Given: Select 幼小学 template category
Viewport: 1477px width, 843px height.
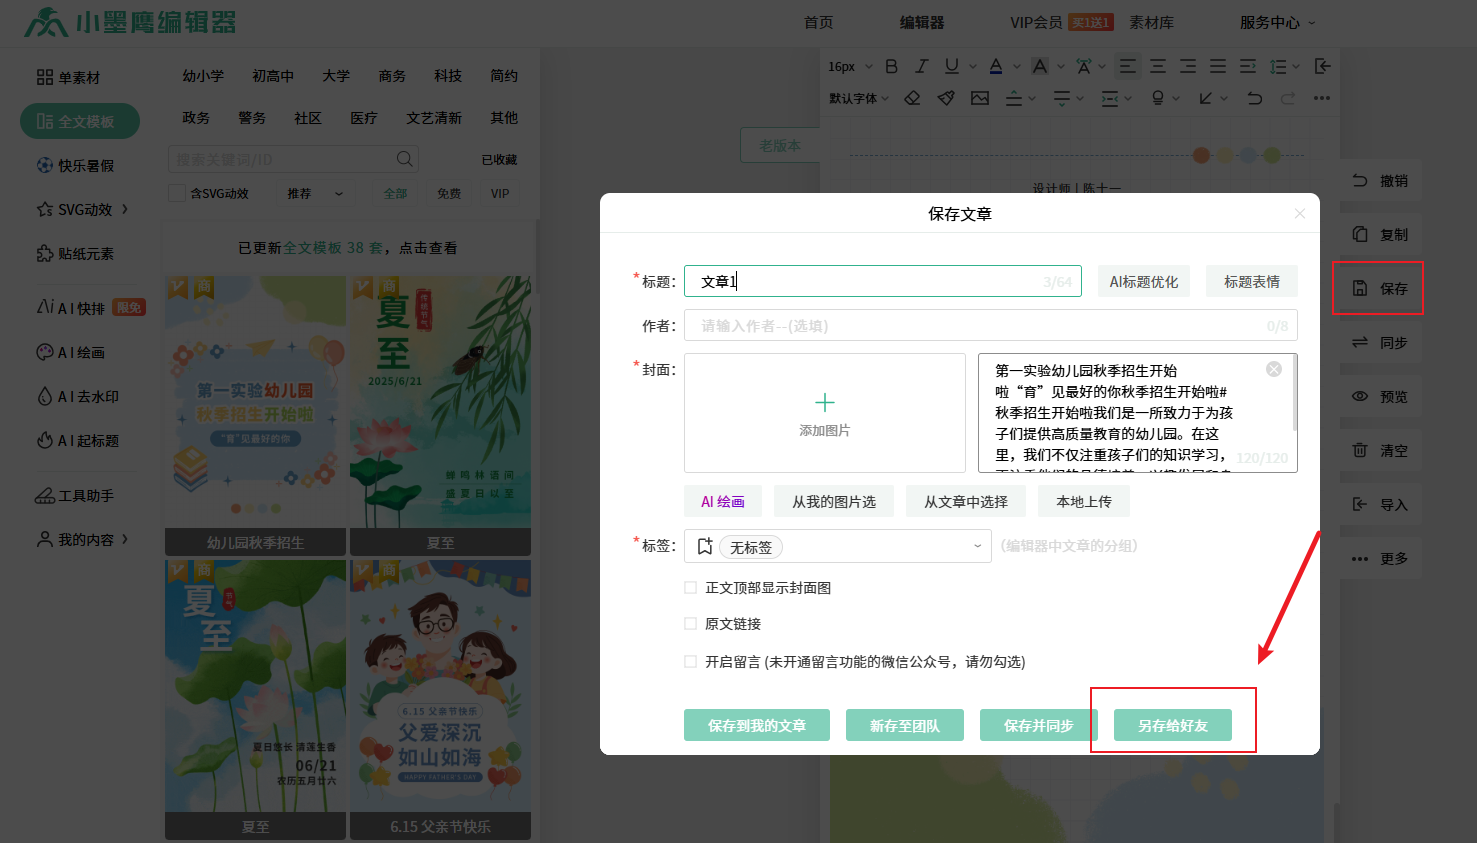Looking at the screenshot, I should coord(203,76).
